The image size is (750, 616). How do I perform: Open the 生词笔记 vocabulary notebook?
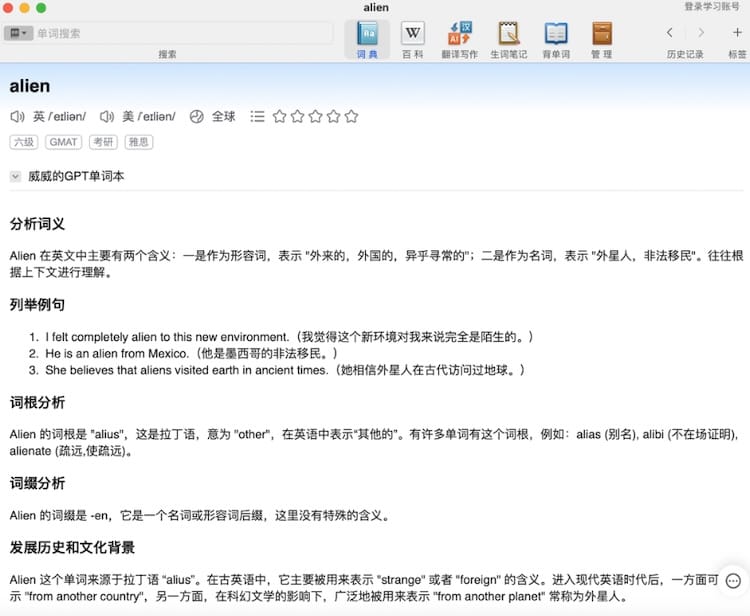pos(508,40)
